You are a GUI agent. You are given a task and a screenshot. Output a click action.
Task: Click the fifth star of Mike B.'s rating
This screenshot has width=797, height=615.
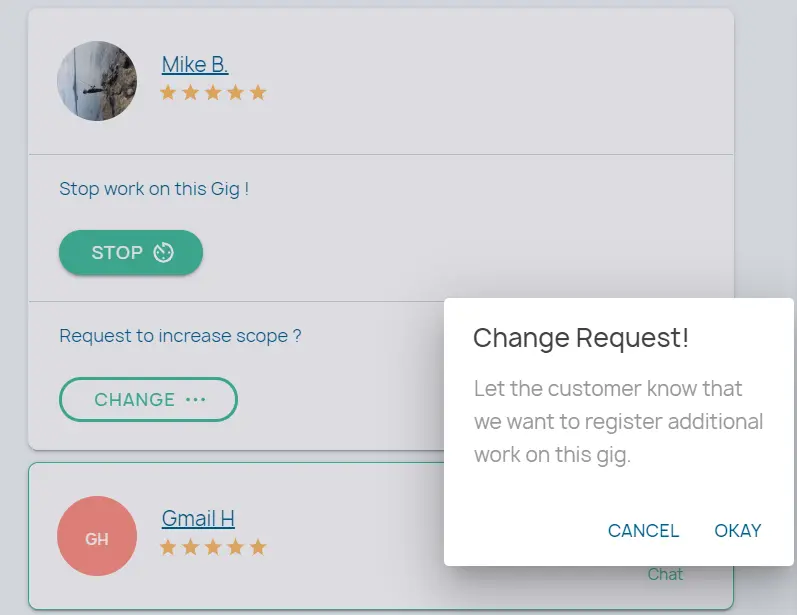click(258, 93)
